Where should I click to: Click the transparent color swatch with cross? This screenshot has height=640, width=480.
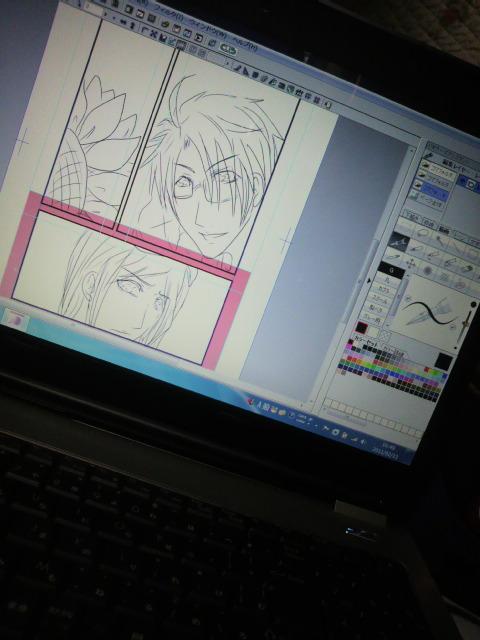(384, 336)
